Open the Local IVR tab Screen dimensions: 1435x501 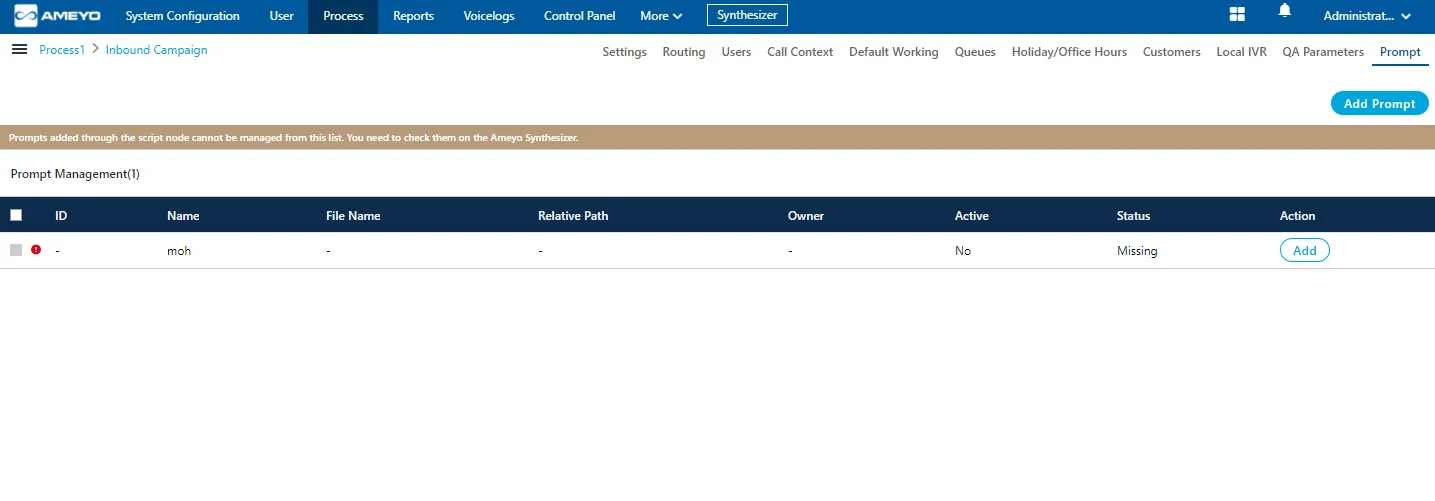click(x=1242, y=52)
